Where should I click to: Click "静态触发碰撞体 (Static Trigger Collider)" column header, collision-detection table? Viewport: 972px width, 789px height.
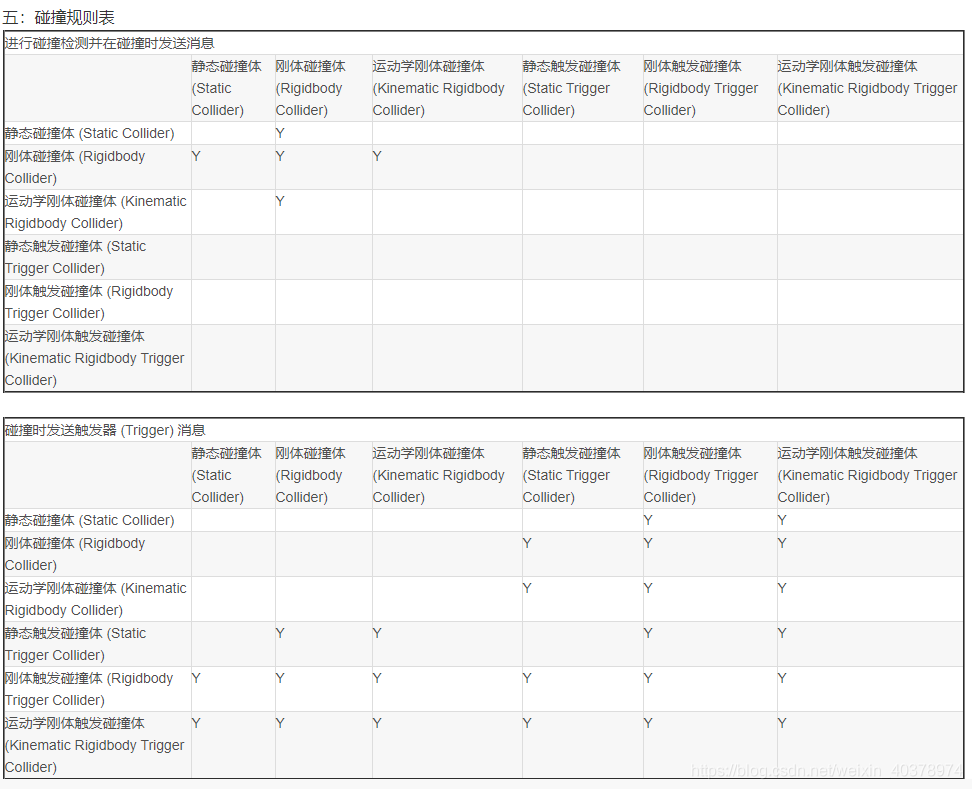tap(571, 88)
